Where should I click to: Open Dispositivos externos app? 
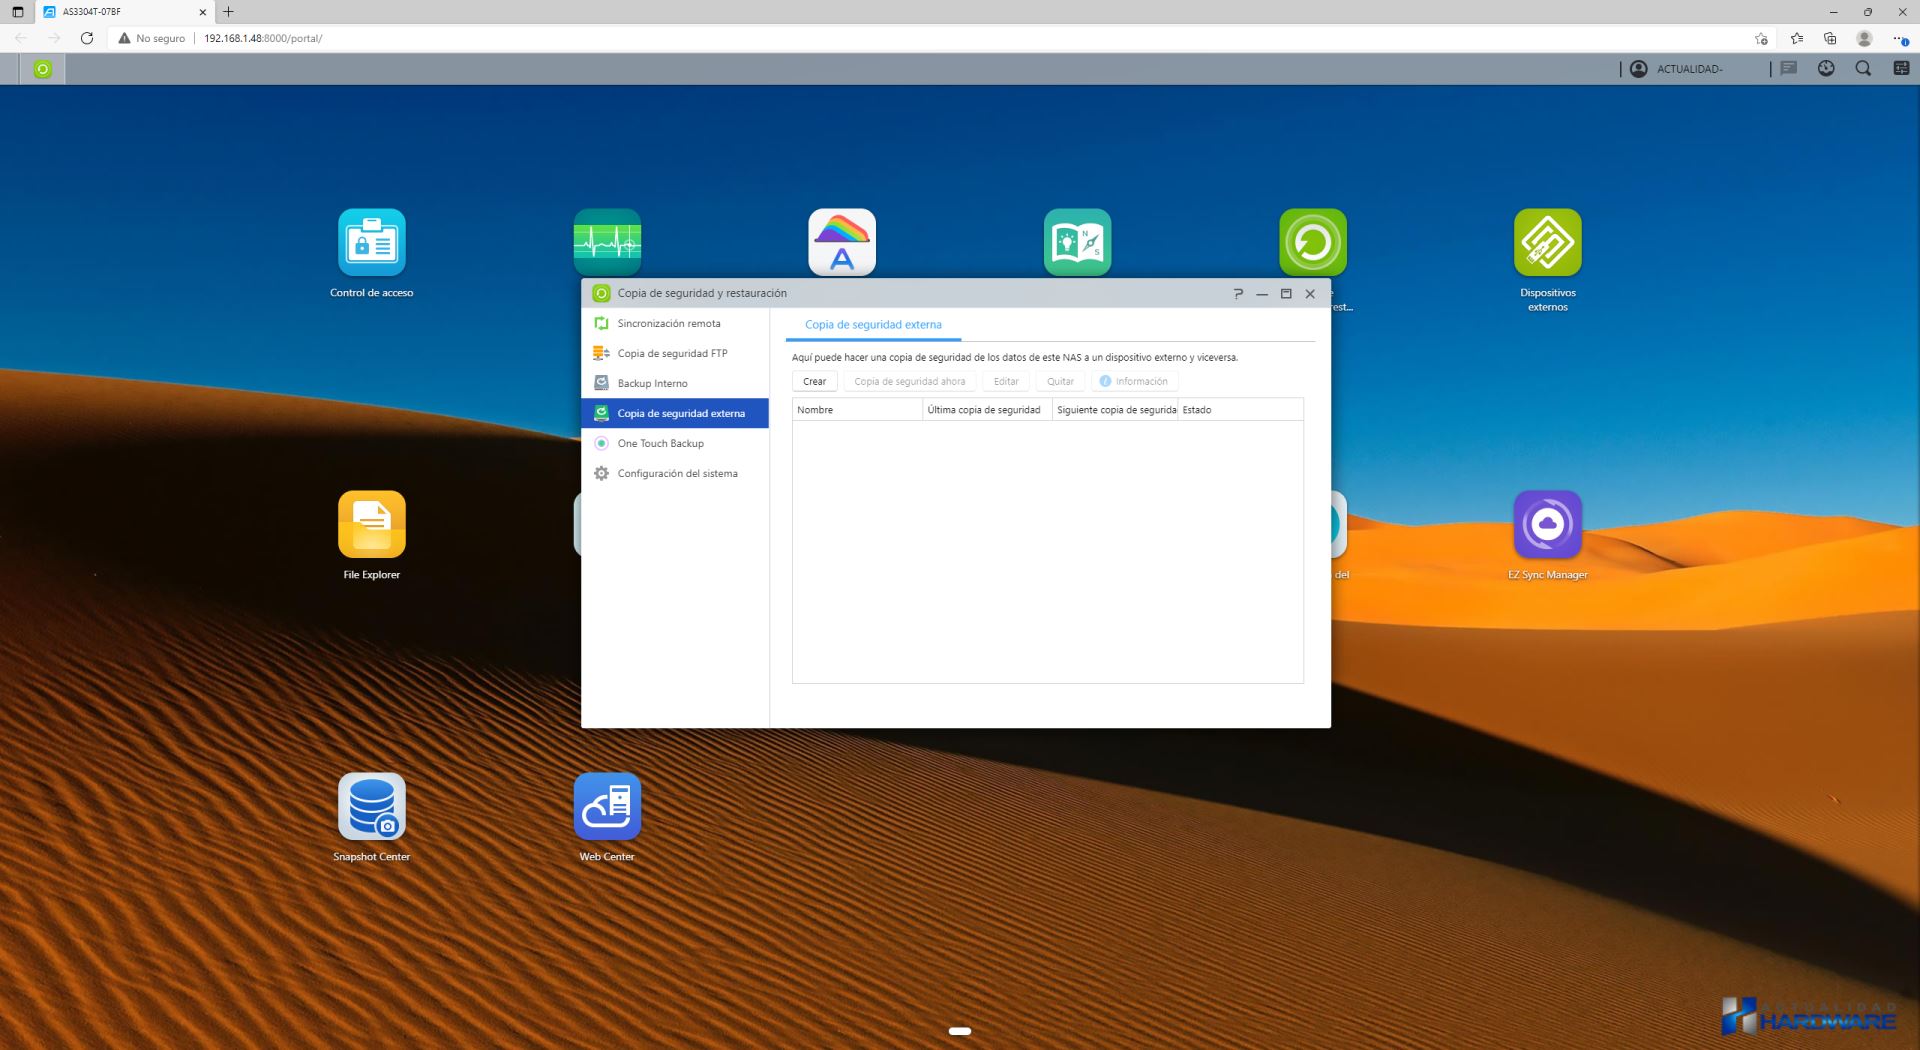pyautogui.click(x=1547, y=242)
